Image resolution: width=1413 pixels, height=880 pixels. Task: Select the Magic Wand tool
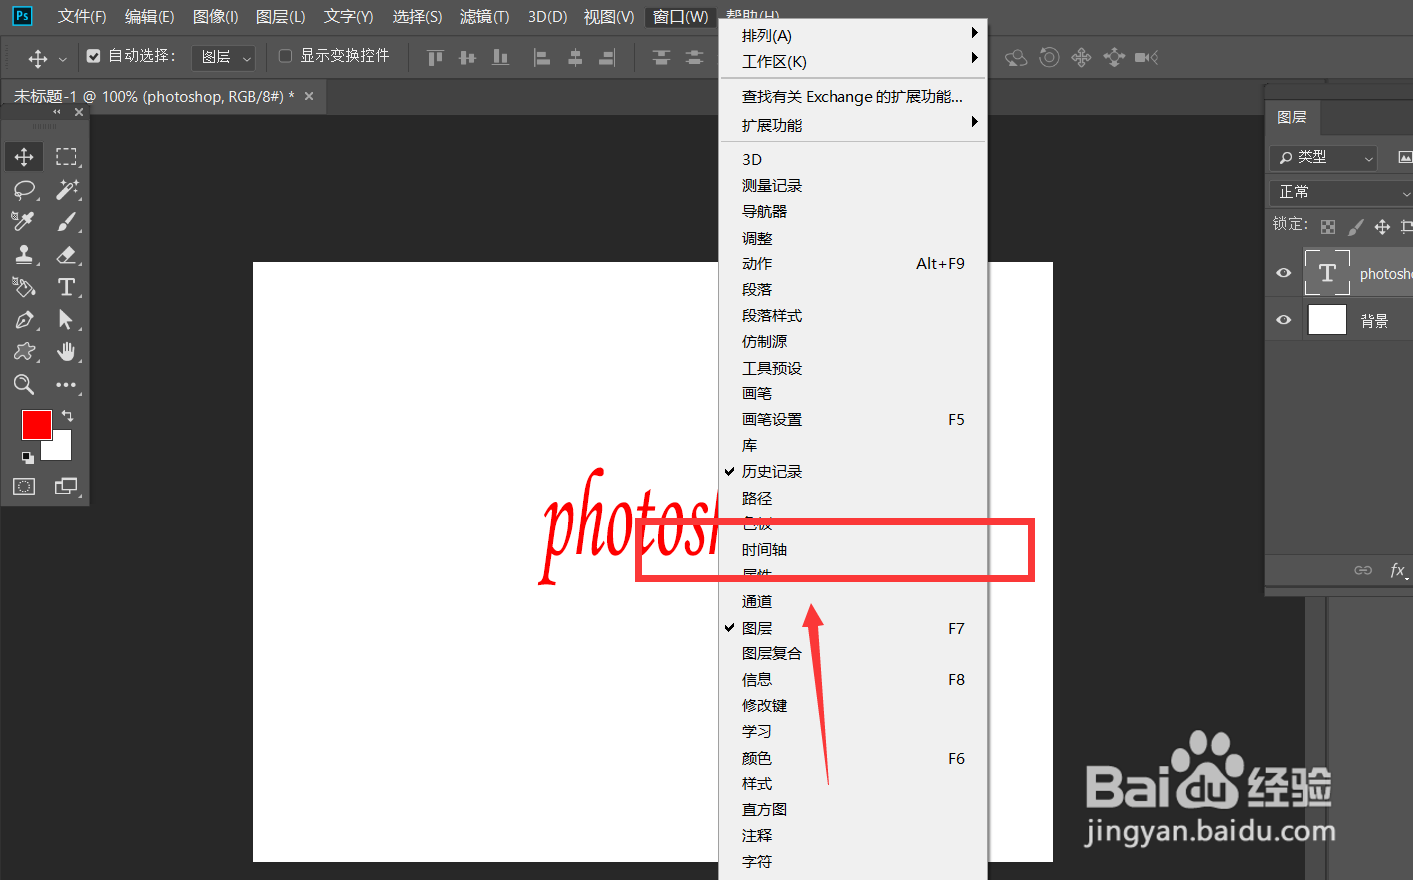coord(66,189)
